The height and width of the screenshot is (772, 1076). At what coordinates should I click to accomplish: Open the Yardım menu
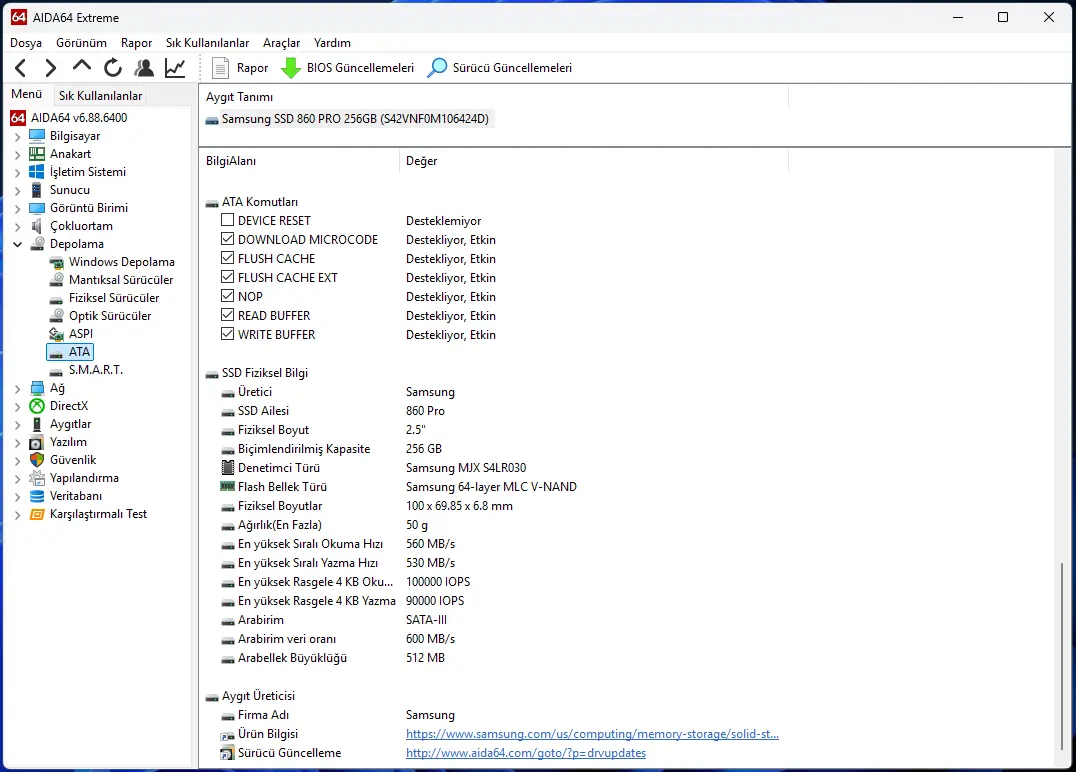click(332, 43)
